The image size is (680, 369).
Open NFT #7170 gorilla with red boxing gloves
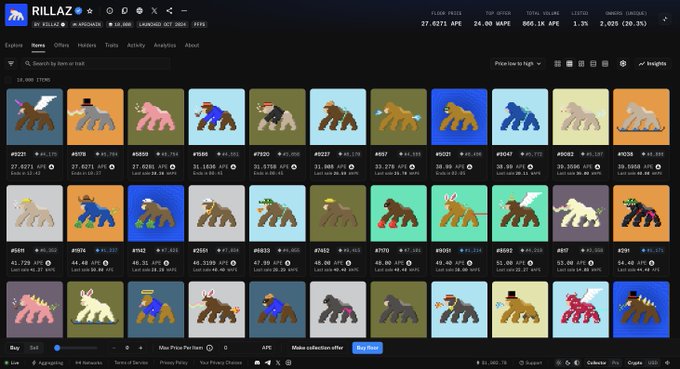399,213
